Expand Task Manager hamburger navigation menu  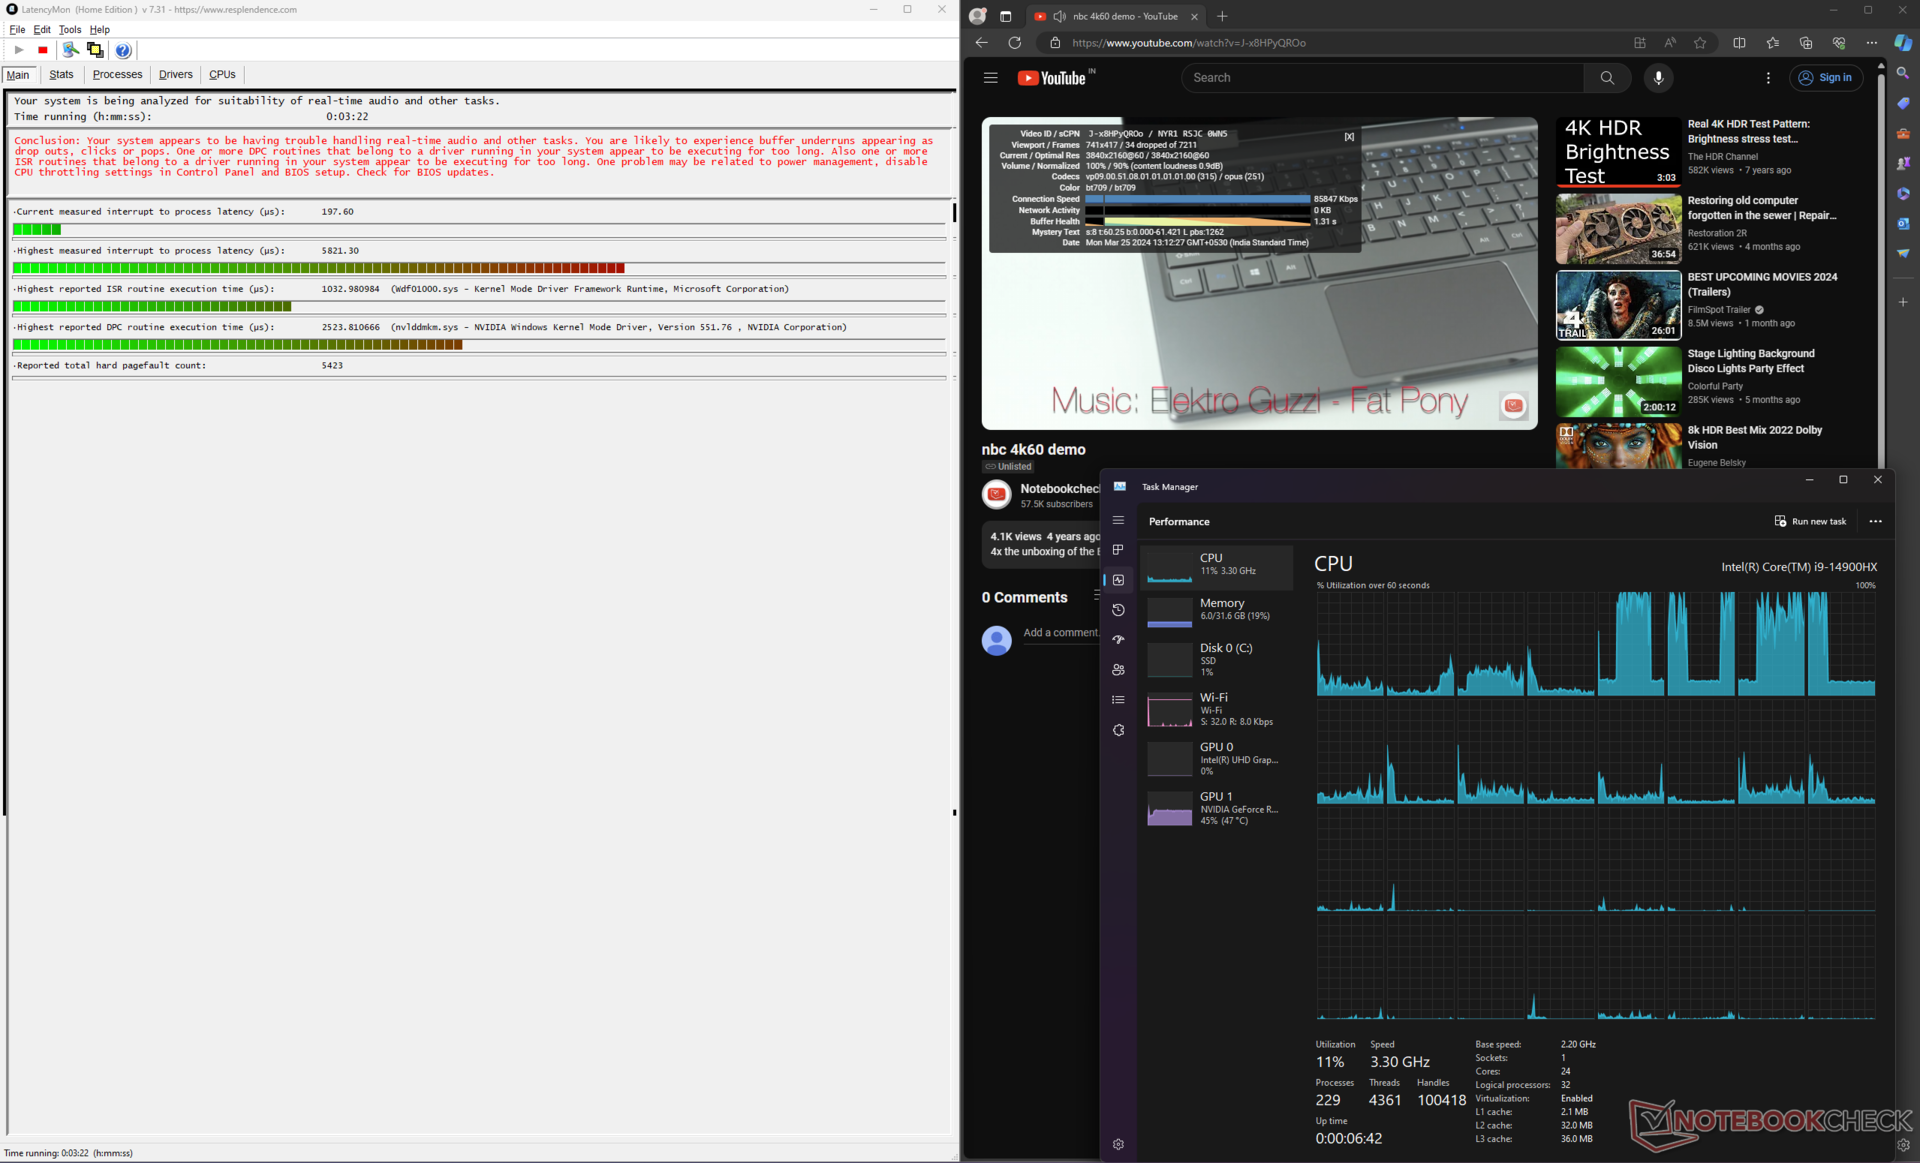point(1118,520)
